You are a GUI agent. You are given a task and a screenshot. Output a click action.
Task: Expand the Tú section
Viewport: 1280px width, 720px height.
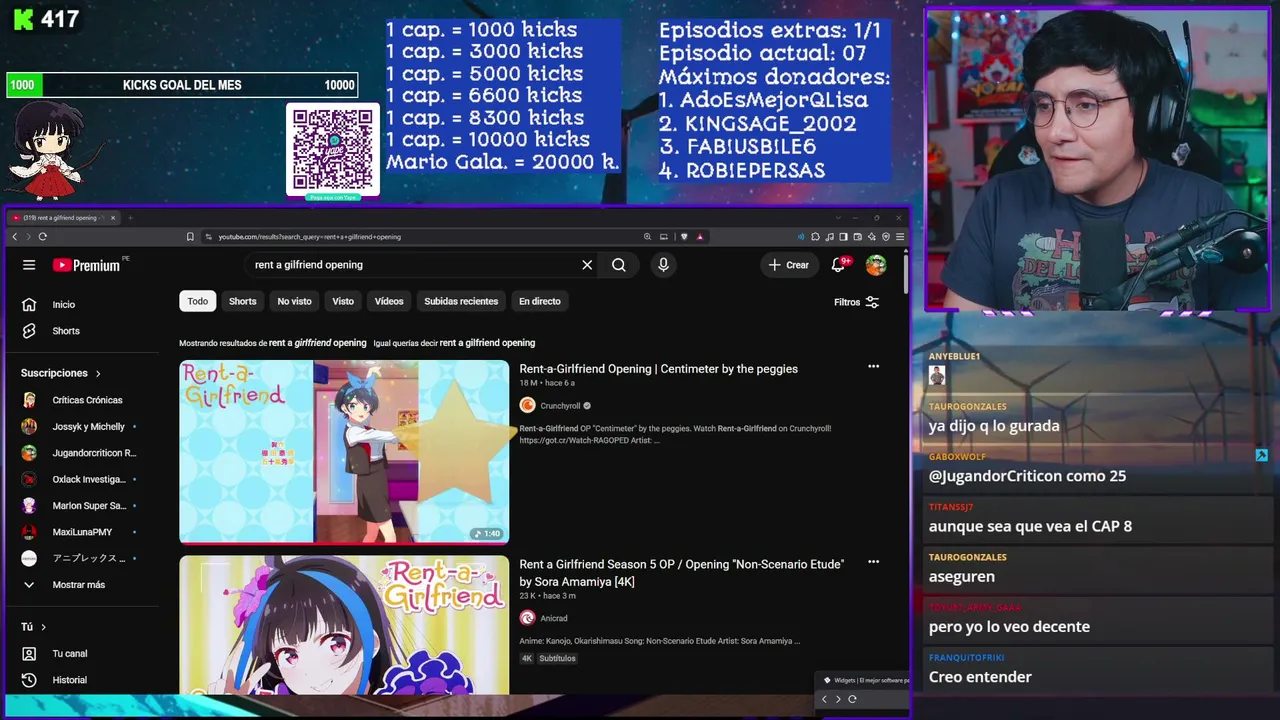(x=33, y=627)
